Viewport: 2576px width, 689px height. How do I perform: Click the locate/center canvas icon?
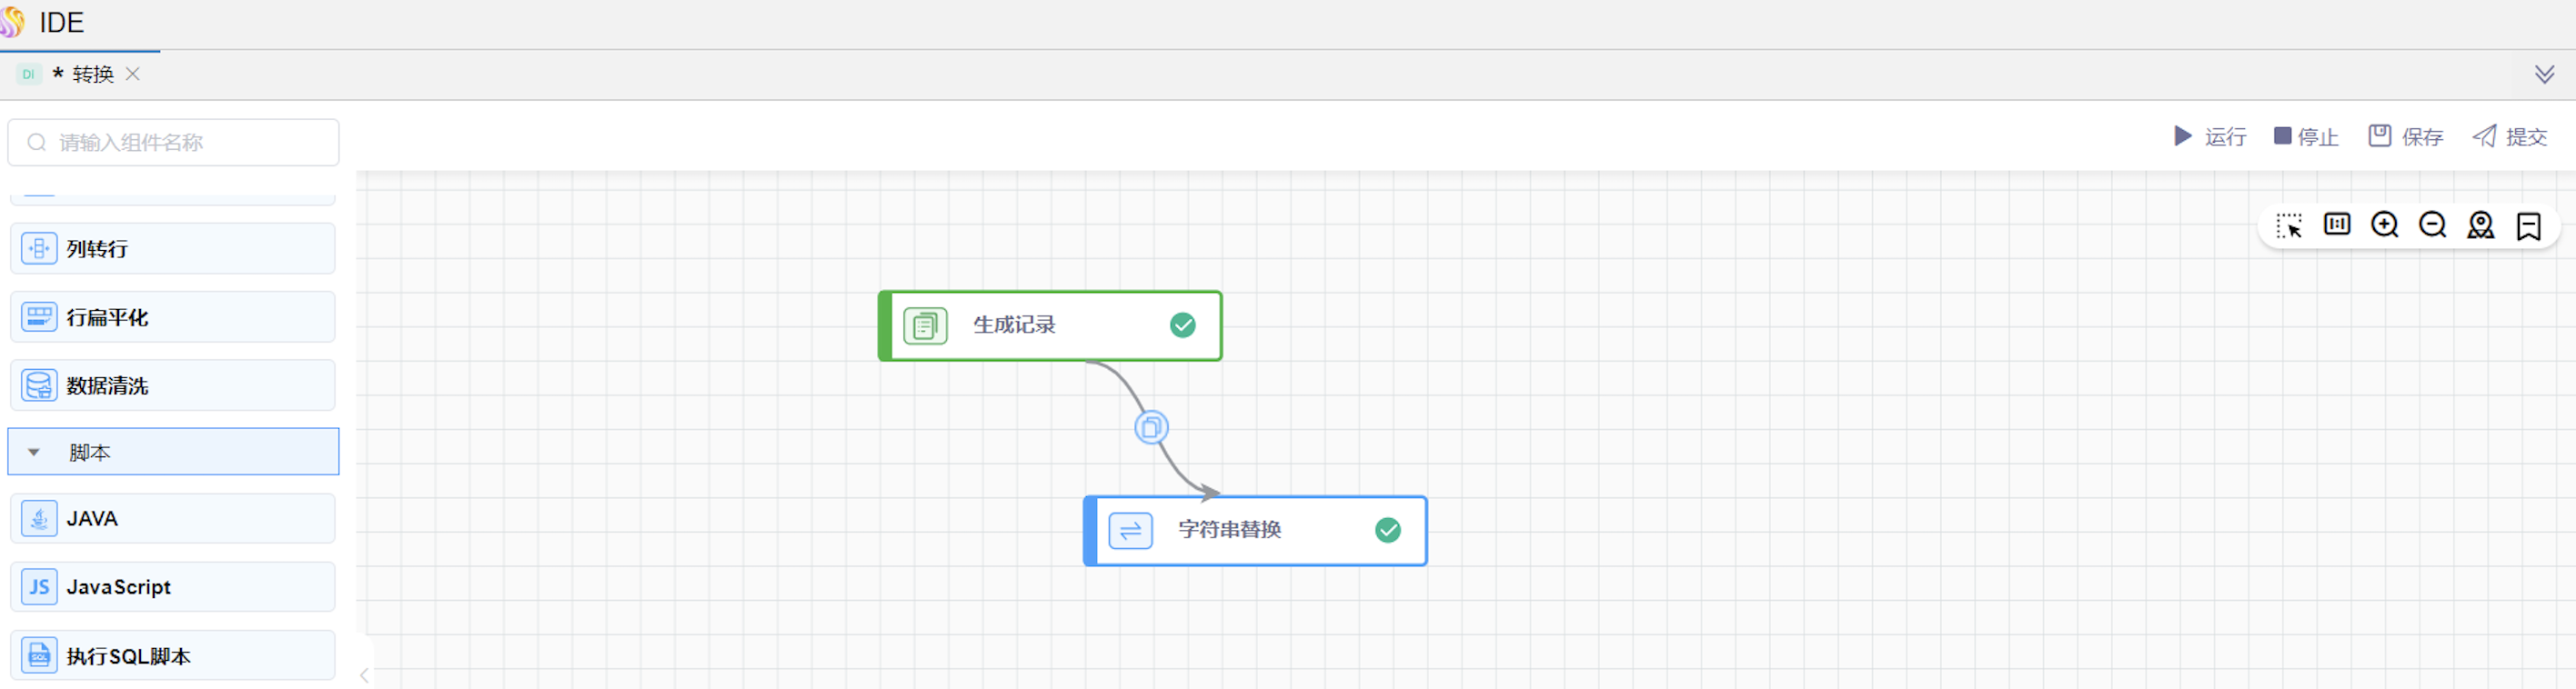pos(2481,225)
